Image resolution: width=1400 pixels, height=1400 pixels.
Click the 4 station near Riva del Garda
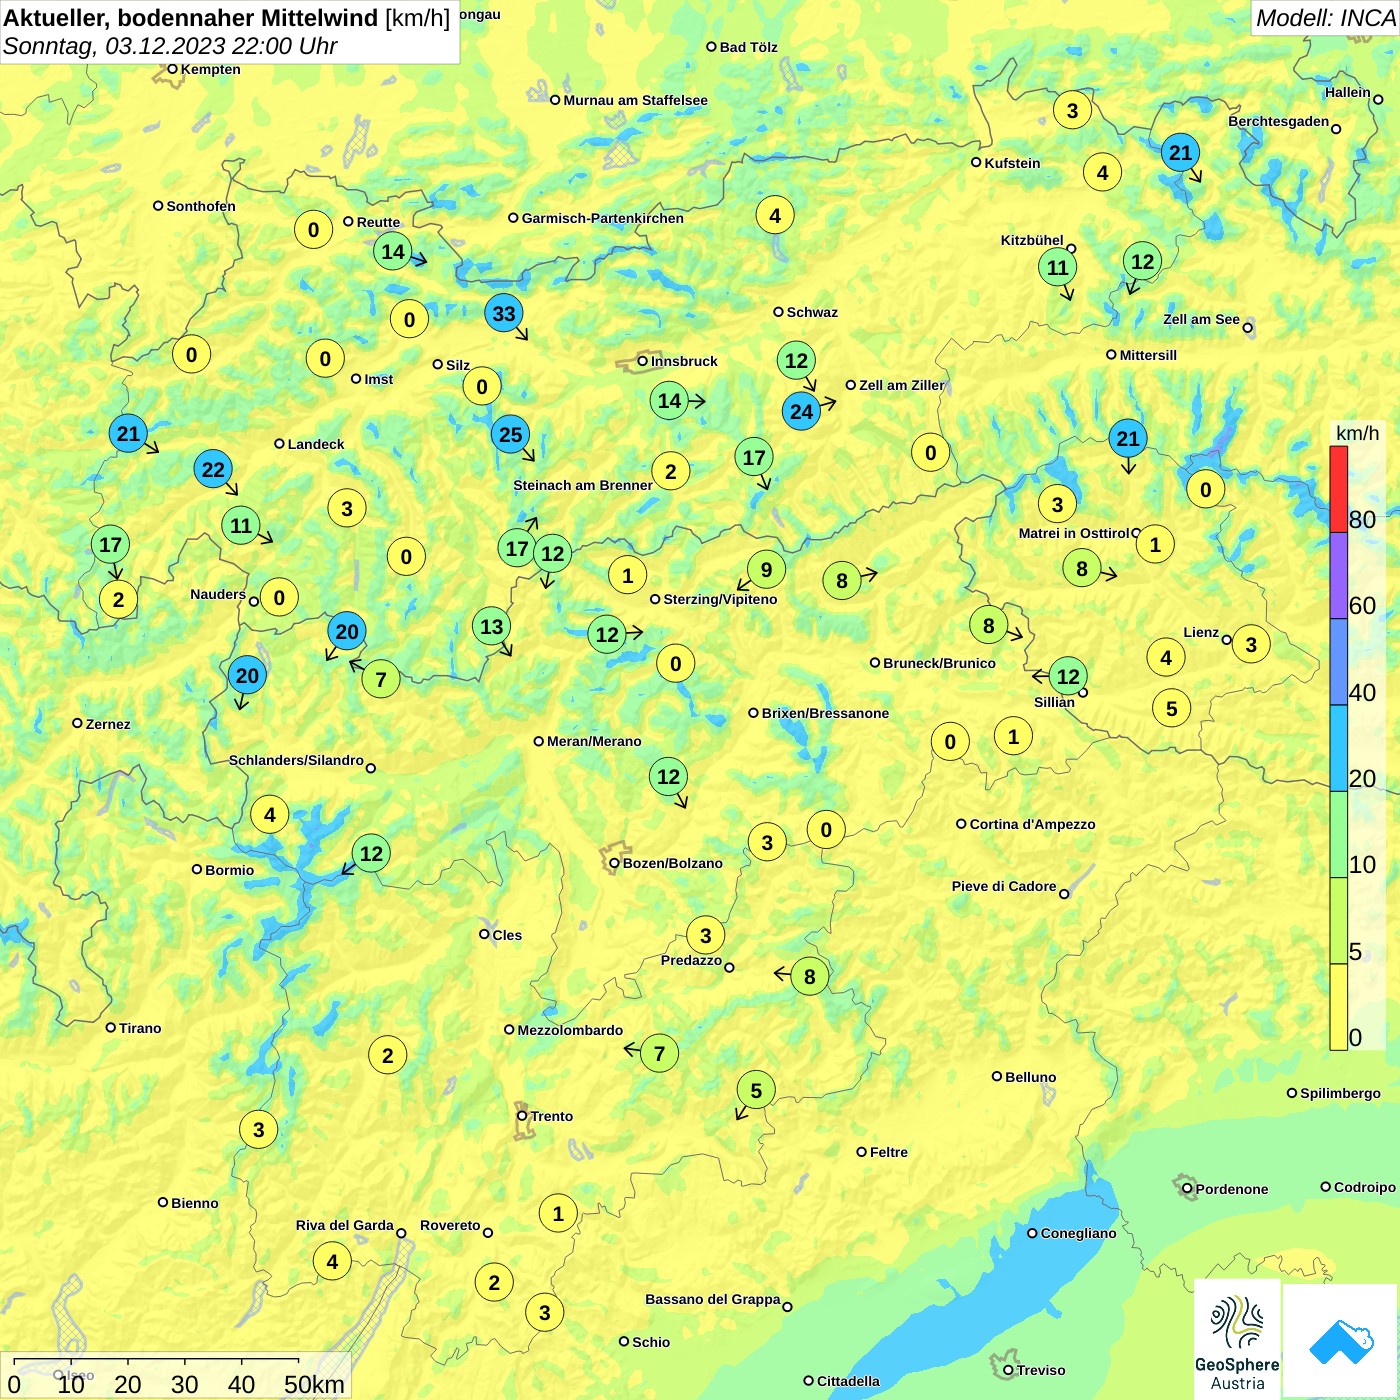coord(332,1262)
